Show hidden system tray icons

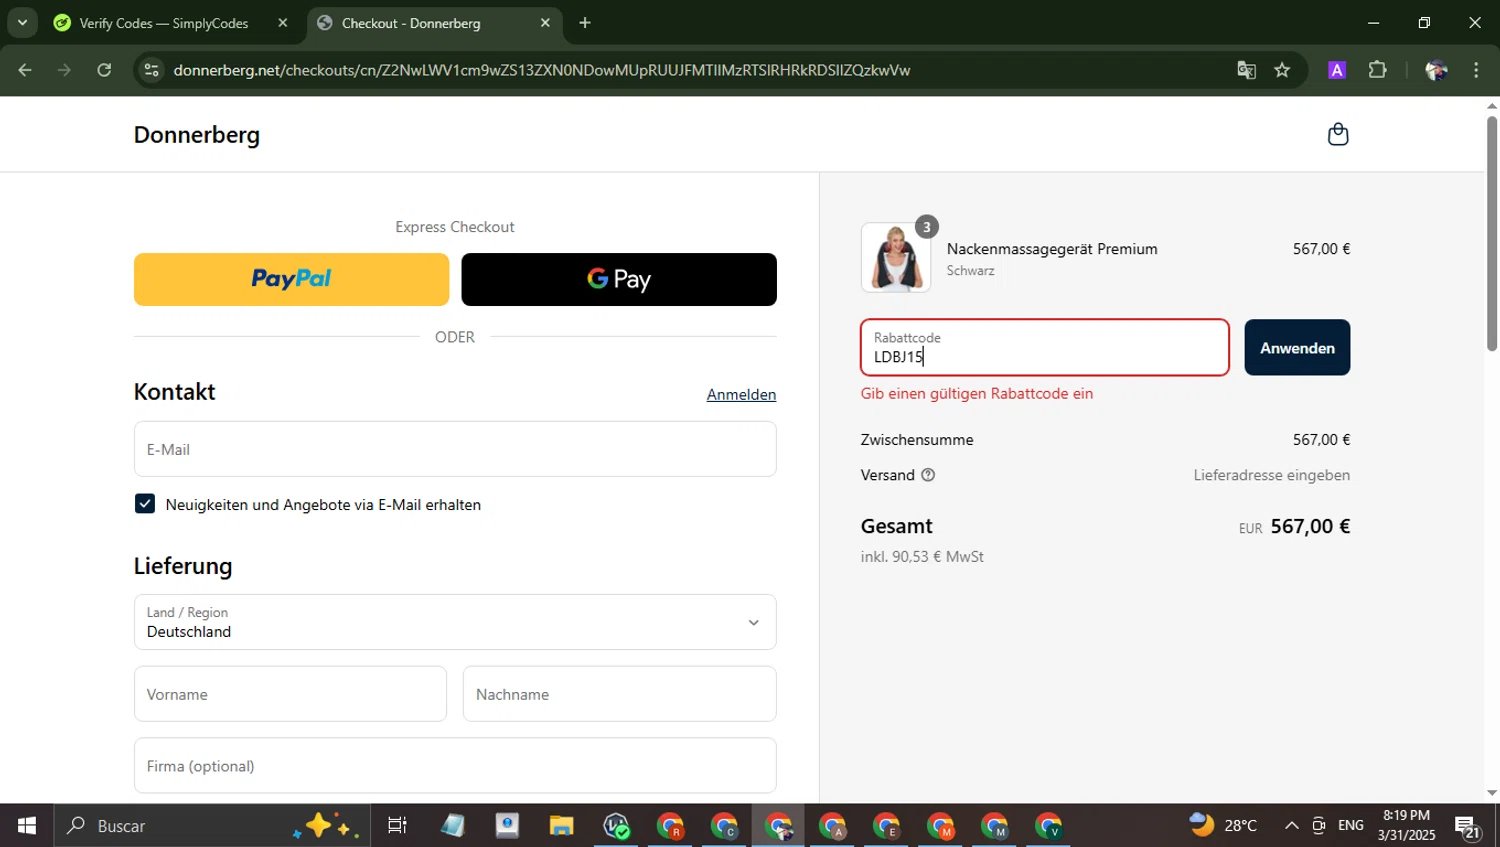[x=1291, y=826]
